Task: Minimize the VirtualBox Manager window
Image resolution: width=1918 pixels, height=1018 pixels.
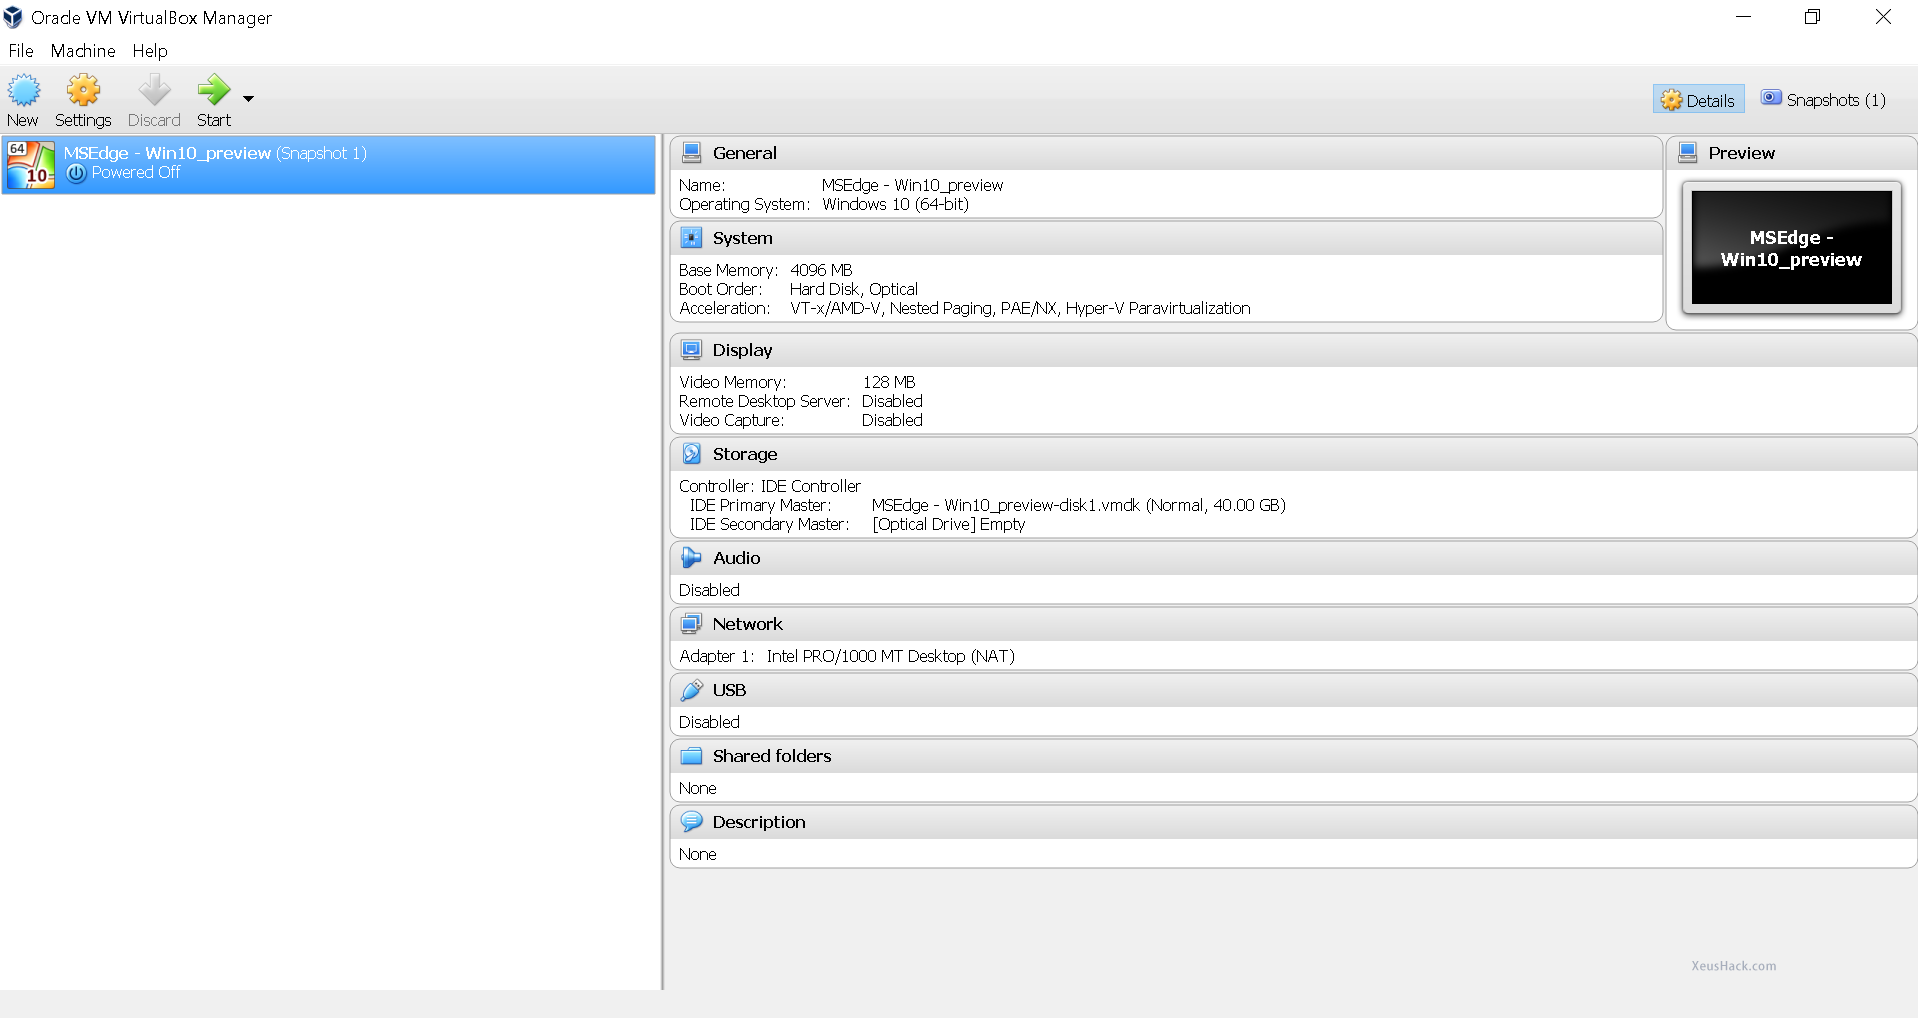Action: tap(1743, 16)
